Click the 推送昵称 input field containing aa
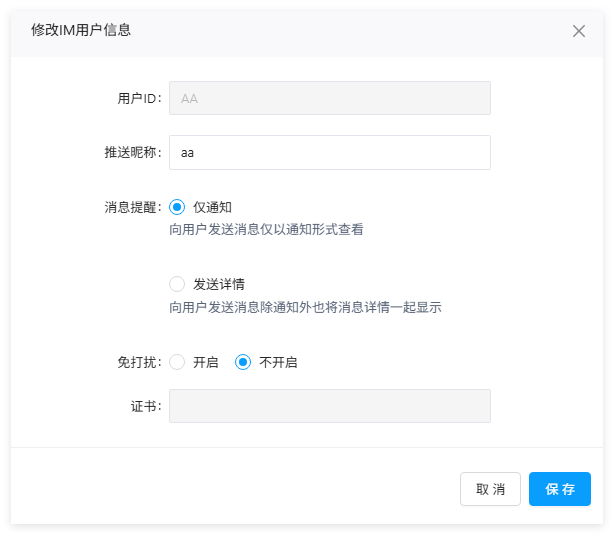The height and width of the screenshot is (535, 614). point(329,153)
